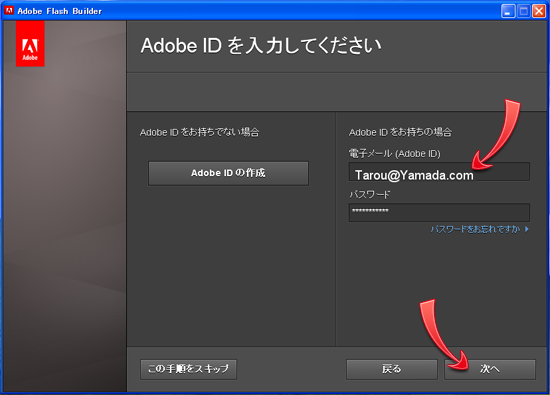Screen dimensions: 550x395
Task: Close the Adobe Flash Builder installer window
Action: [539, 11]
